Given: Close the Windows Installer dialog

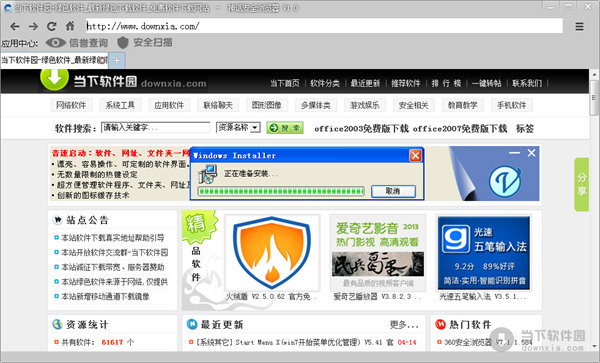Looking at the screenshot, I should pos(415,156).
